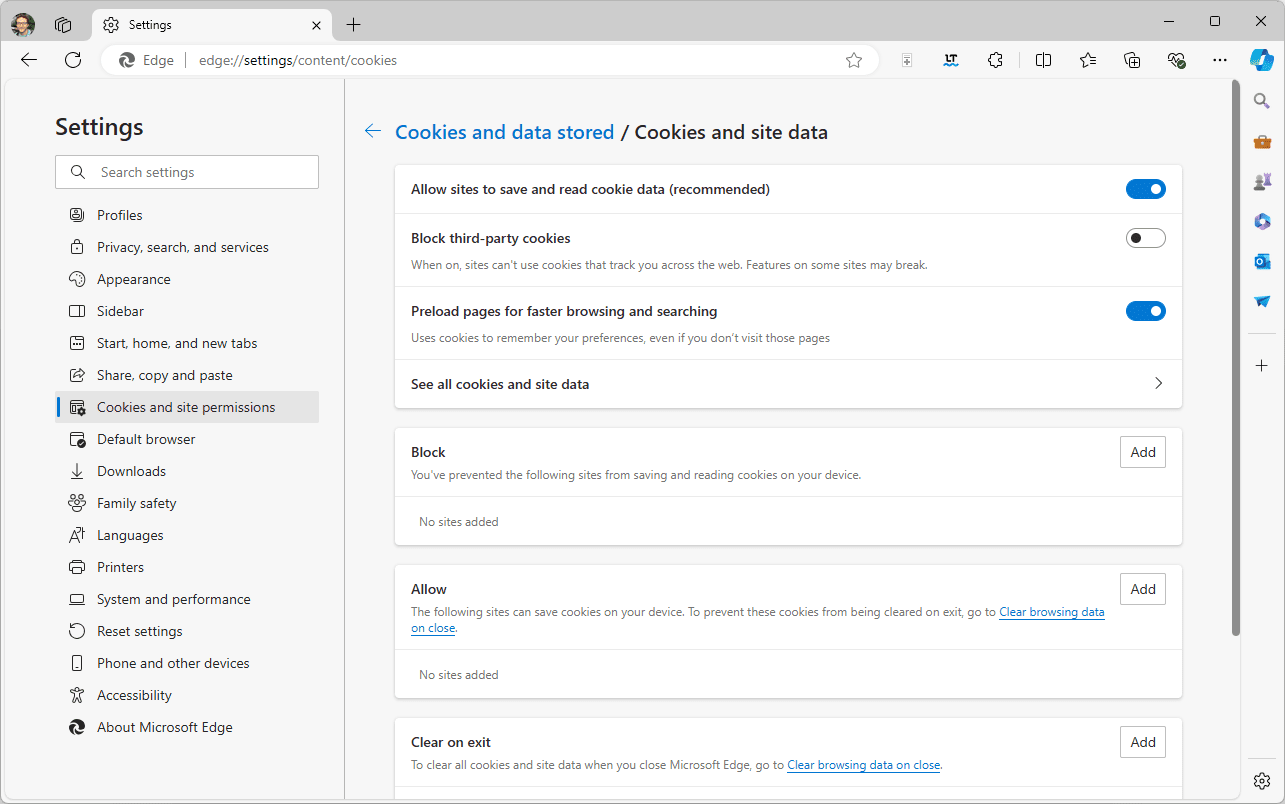
Task: Open Collections icon in toolbar
Action: tap(1132, 60)
